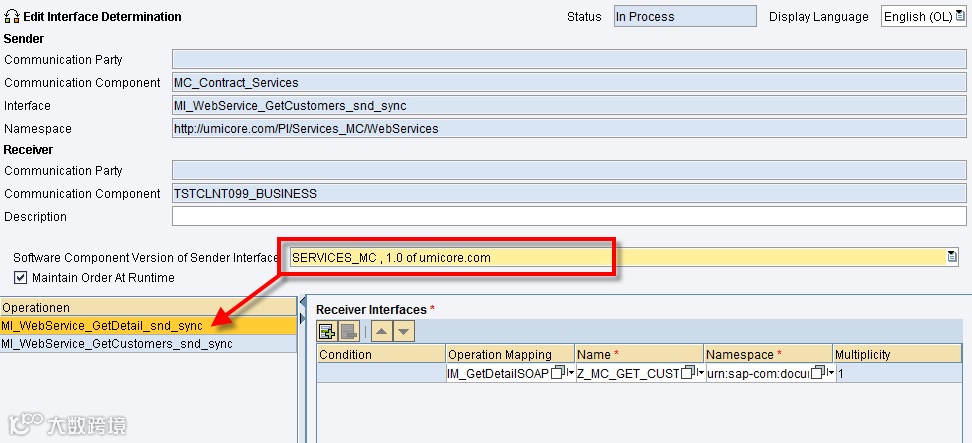The height and width of the screenshot is (443, 972).
Task: Open value help for Operation Mapping cell
Action: click(557, 373)
